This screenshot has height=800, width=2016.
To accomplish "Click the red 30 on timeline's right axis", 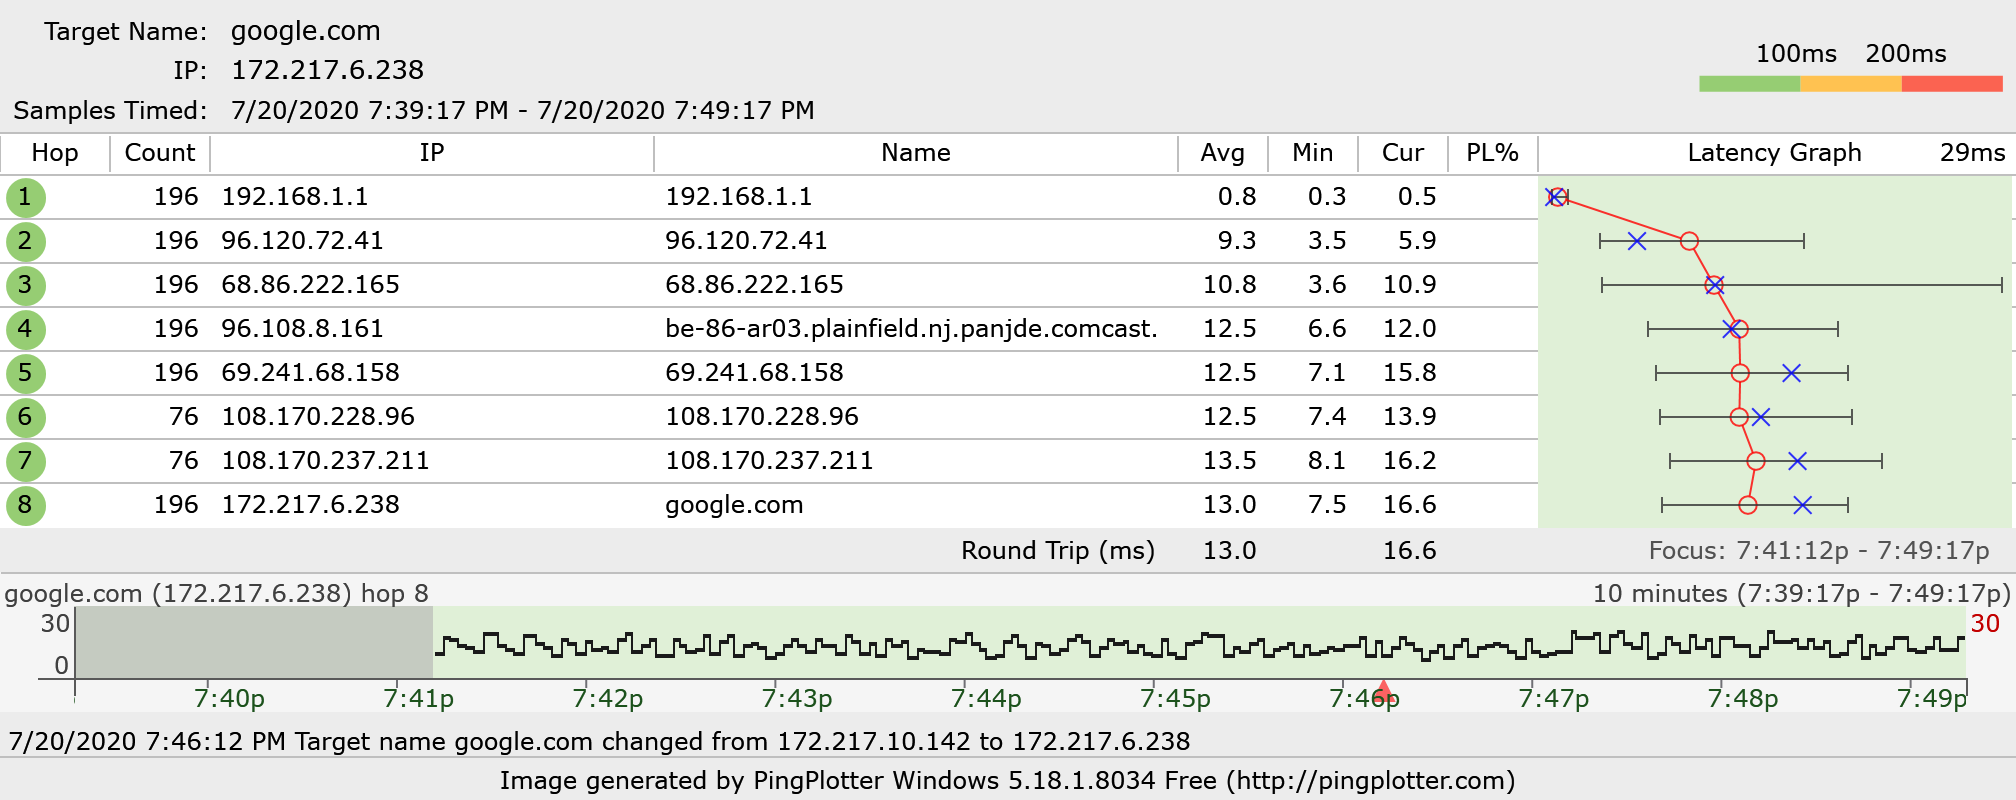I will 1985,624.
